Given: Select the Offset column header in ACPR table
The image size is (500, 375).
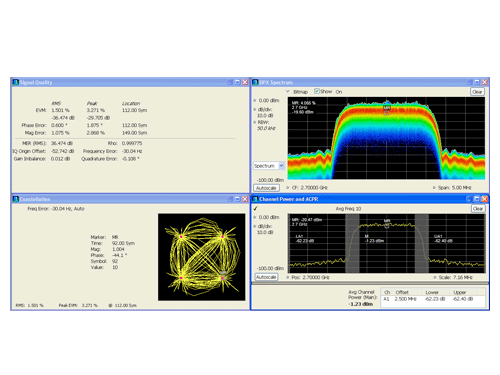Looking at the screenshot, I should point(402,292).
